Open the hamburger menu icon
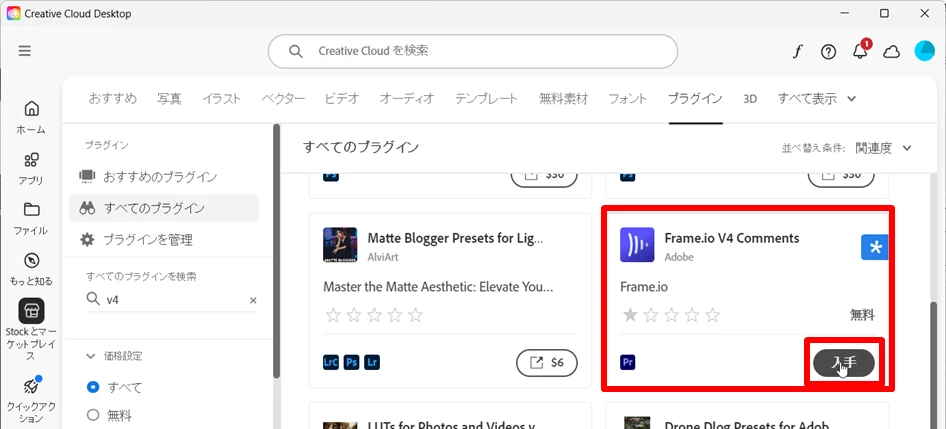 tap(25, 51)
